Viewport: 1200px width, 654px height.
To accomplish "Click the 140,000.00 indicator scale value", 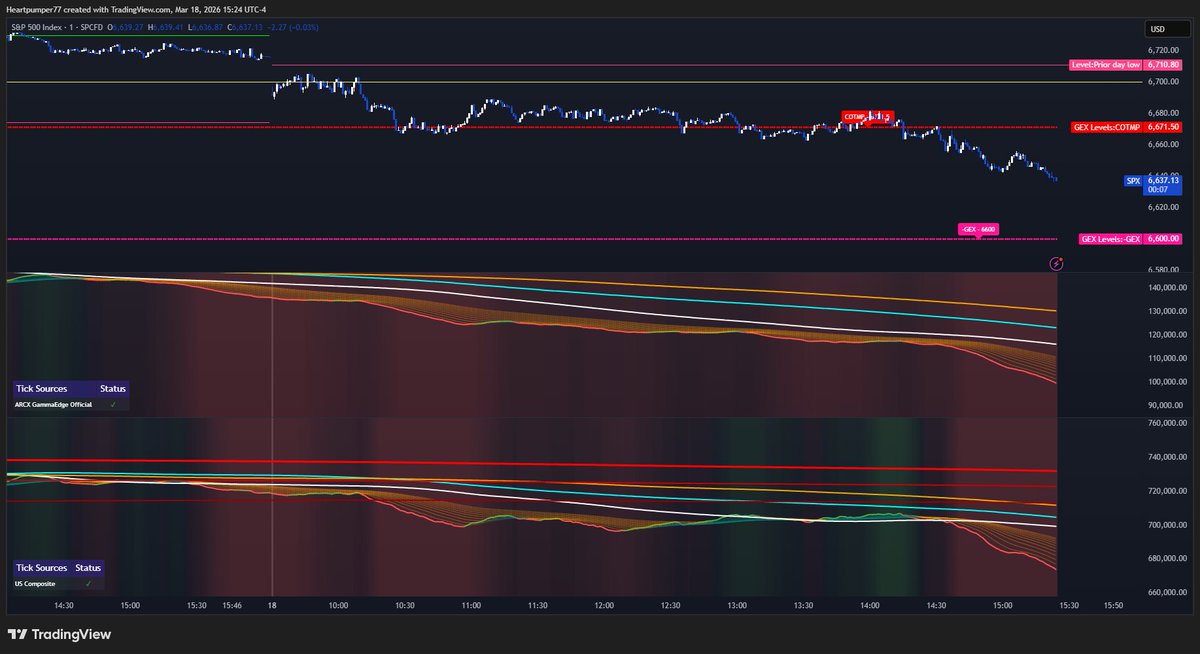I will click(x=1165, y=287).
